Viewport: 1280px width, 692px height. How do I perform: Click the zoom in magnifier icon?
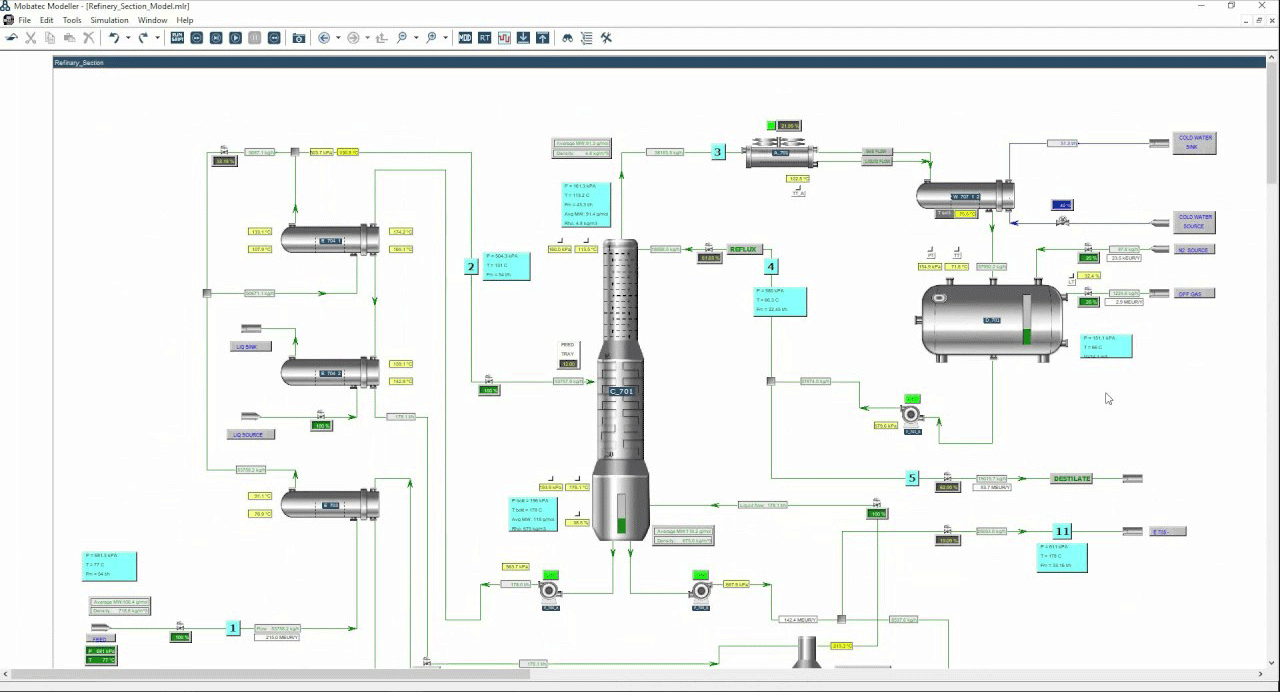pyautogui.click(x=432, y=38)
